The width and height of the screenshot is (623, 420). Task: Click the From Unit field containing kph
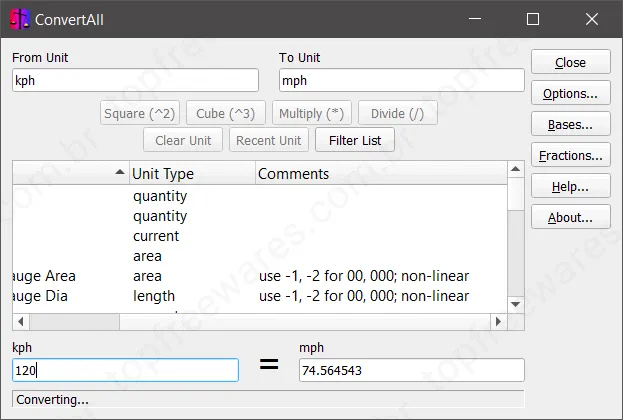click(x=135, y=80)
